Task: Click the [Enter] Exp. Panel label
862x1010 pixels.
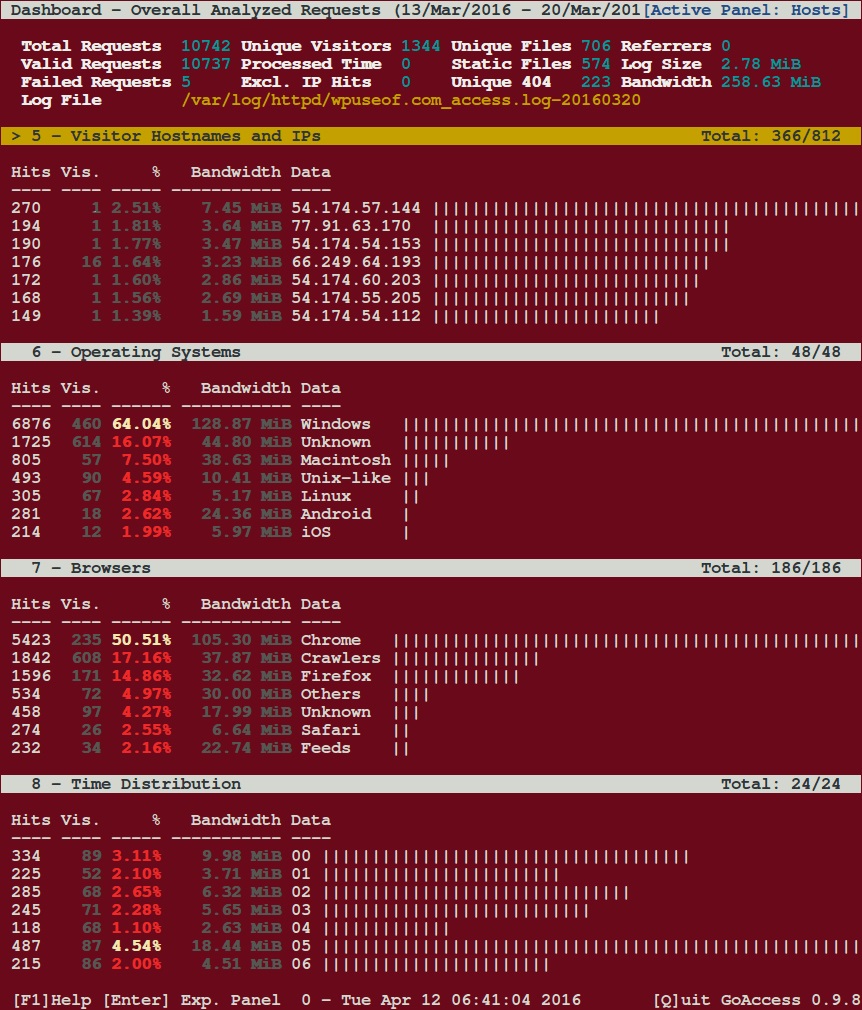Action: (191, 1000)
